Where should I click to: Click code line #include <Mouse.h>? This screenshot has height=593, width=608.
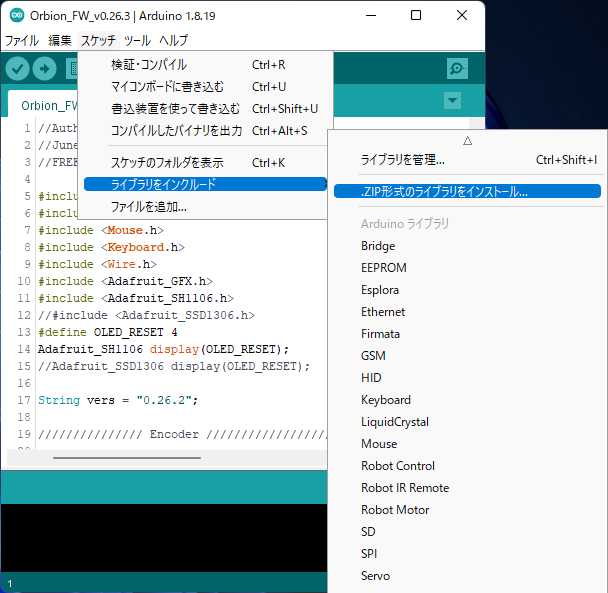tap(101, 230)
